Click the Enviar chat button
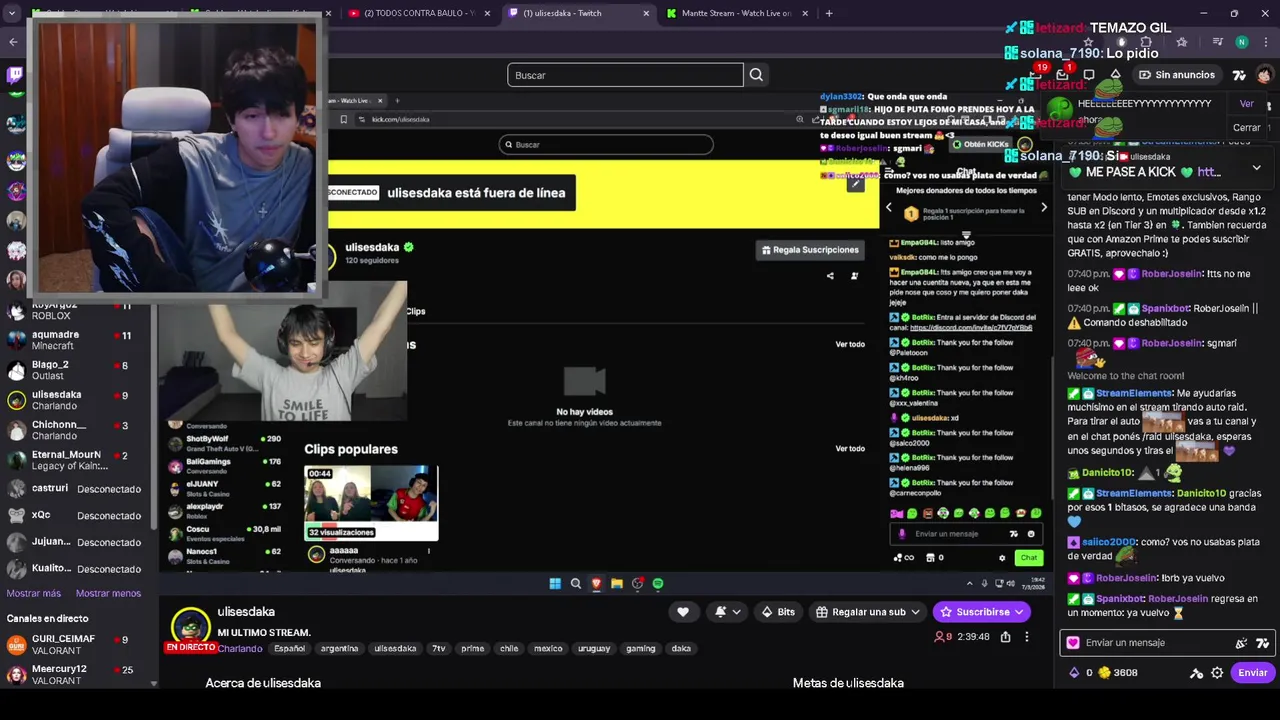This screenshot has height=720, width=1280. 1252,673
